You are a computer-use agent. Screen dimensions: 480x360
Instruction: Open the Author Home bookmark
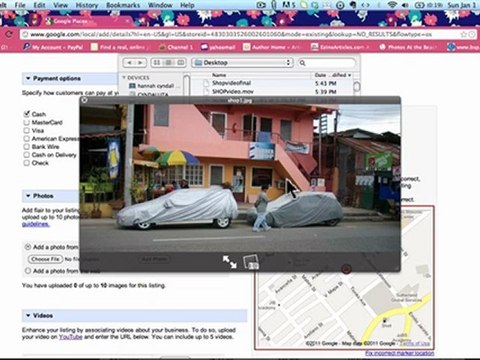tap(273, 47)
